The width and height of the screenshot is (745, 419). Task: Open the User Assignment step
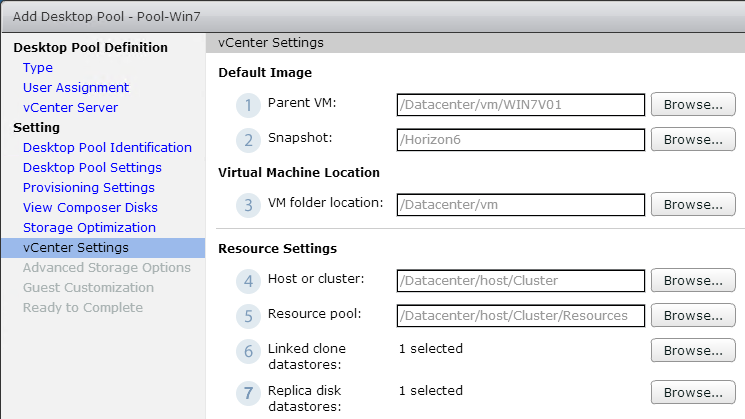[76, 87]
